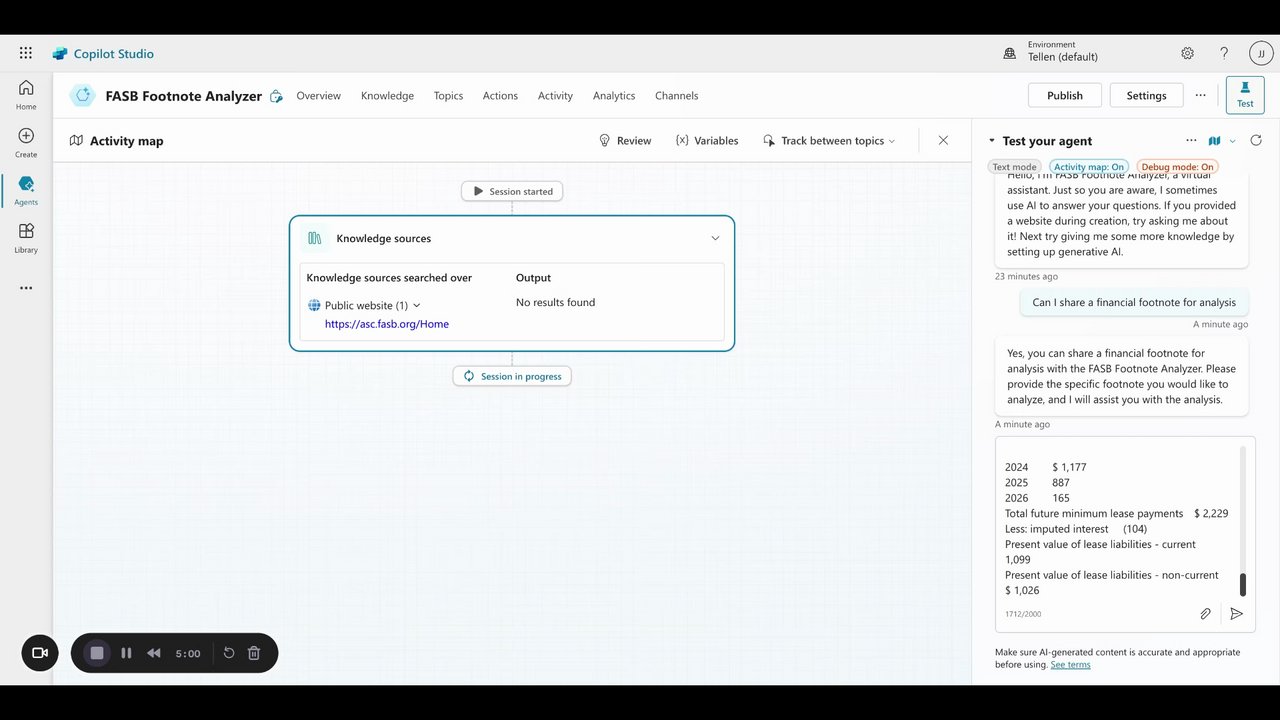Click the Settings button
This screenshot has height=720, width=1280.
pos(1146,95)
